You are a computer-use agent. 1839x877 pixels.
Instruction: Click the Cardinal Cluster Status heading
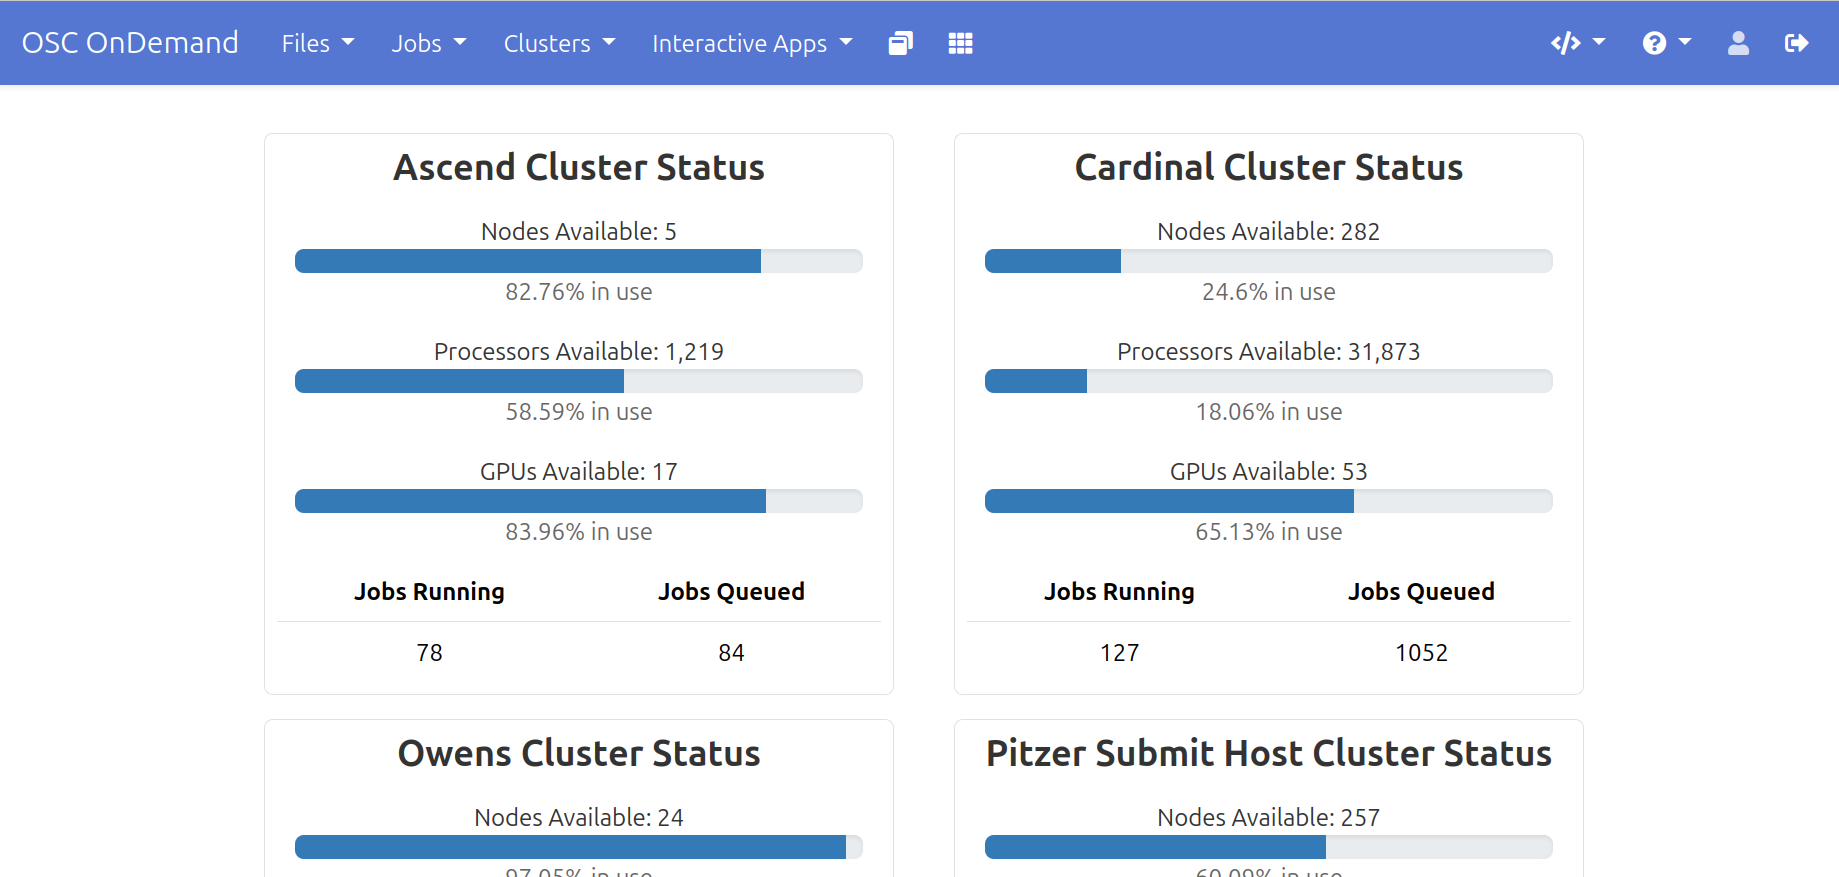tap(1268, 167)
